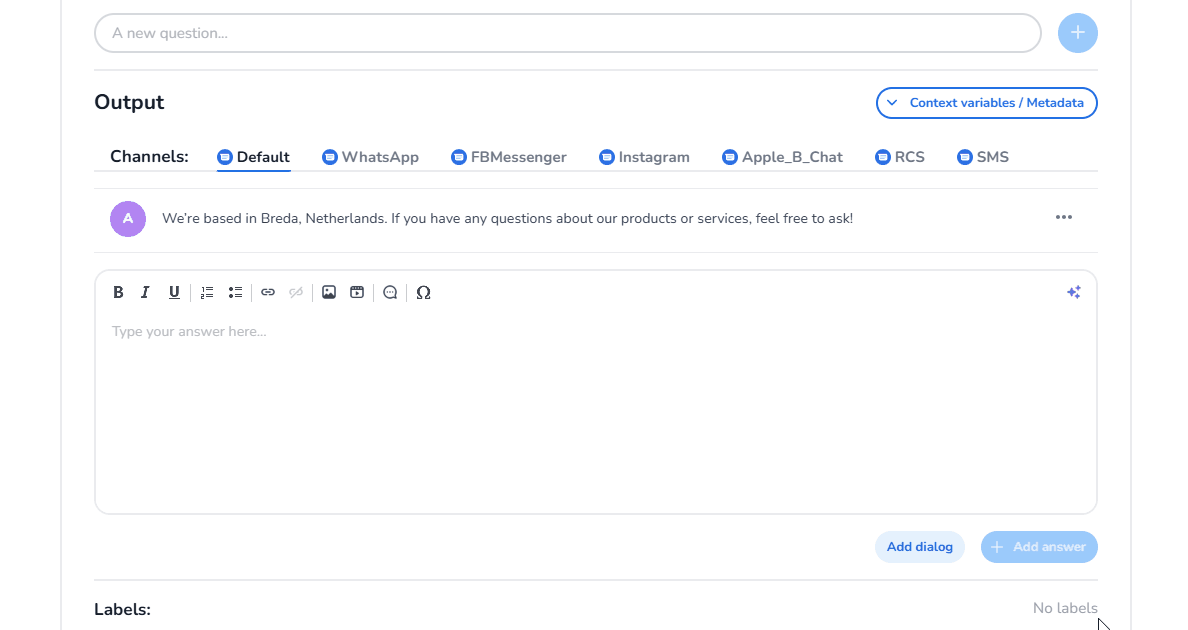Toggle bold formatting in the answer editor
1188x630 pixels.
pos(118,292)
